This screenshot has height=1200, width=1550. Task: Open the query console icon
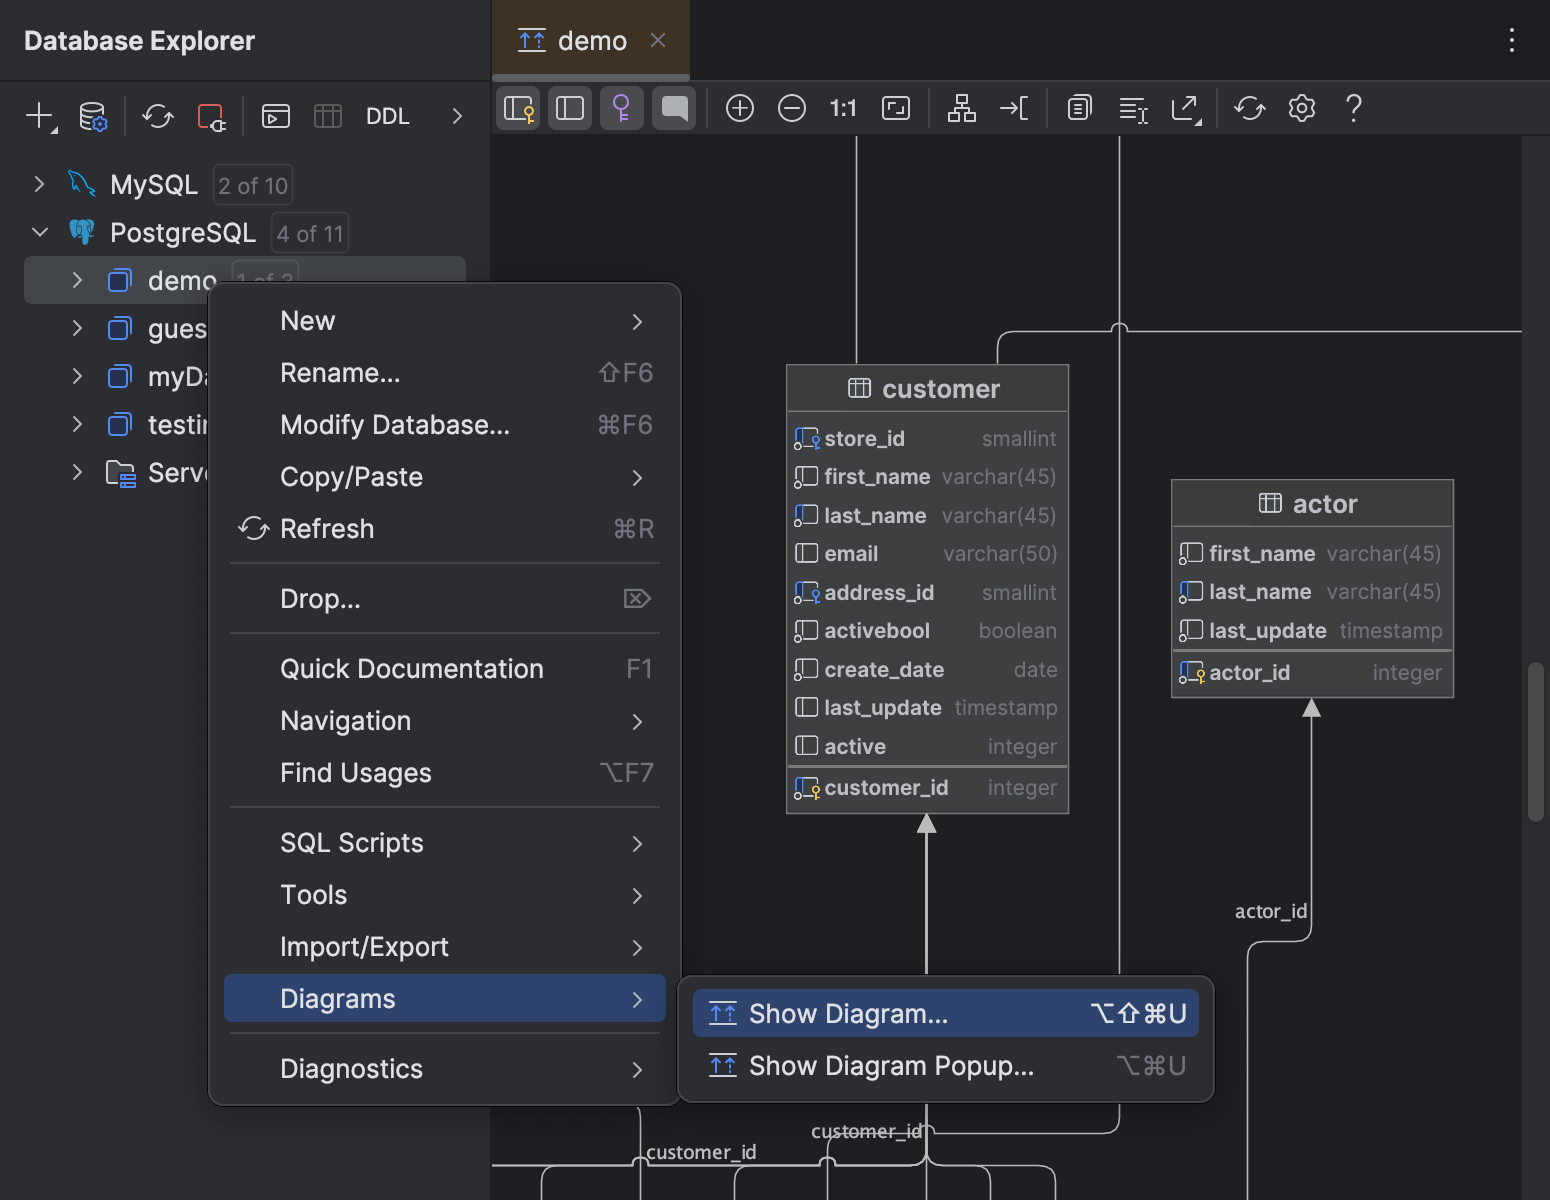[275, 116]
